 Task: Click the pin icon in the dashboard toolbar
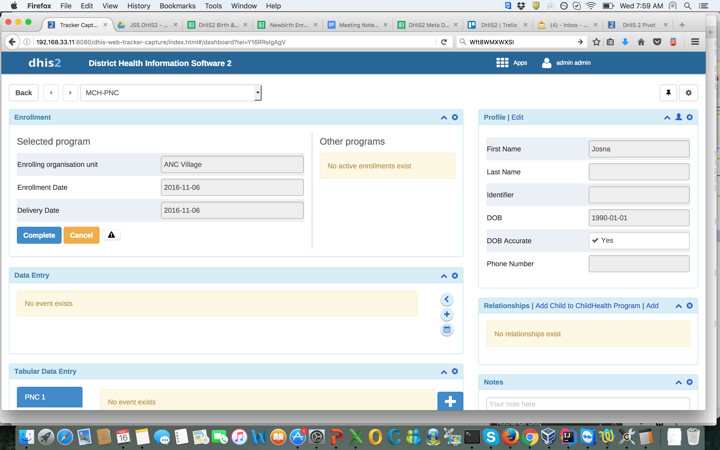click(668, 93)
